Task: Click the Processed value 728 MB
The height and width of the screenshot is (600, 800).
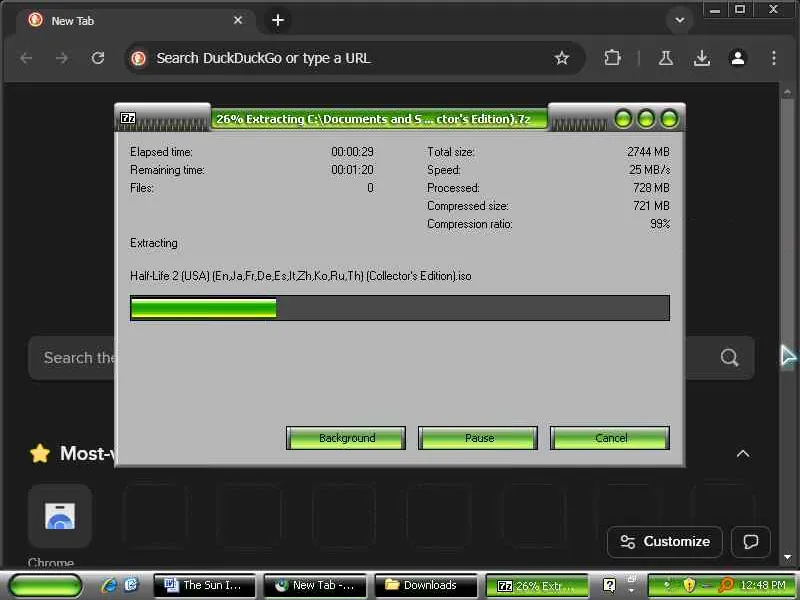Action: pyautogui.click(x=651, y=188)
